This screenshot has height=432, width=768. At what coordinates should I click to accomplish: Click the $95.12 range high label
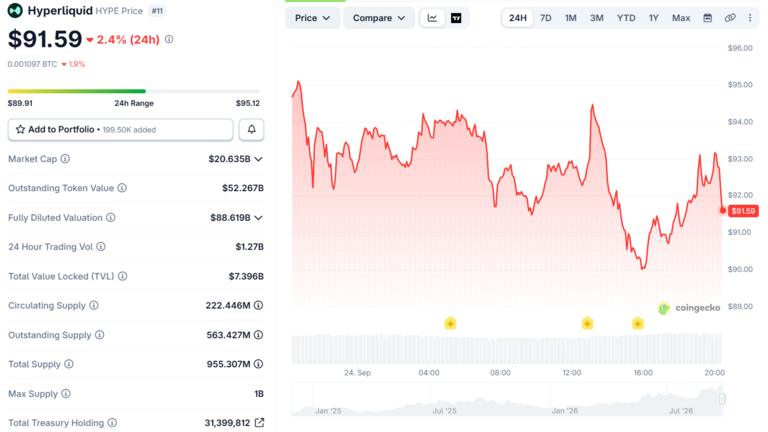[248, 103]
